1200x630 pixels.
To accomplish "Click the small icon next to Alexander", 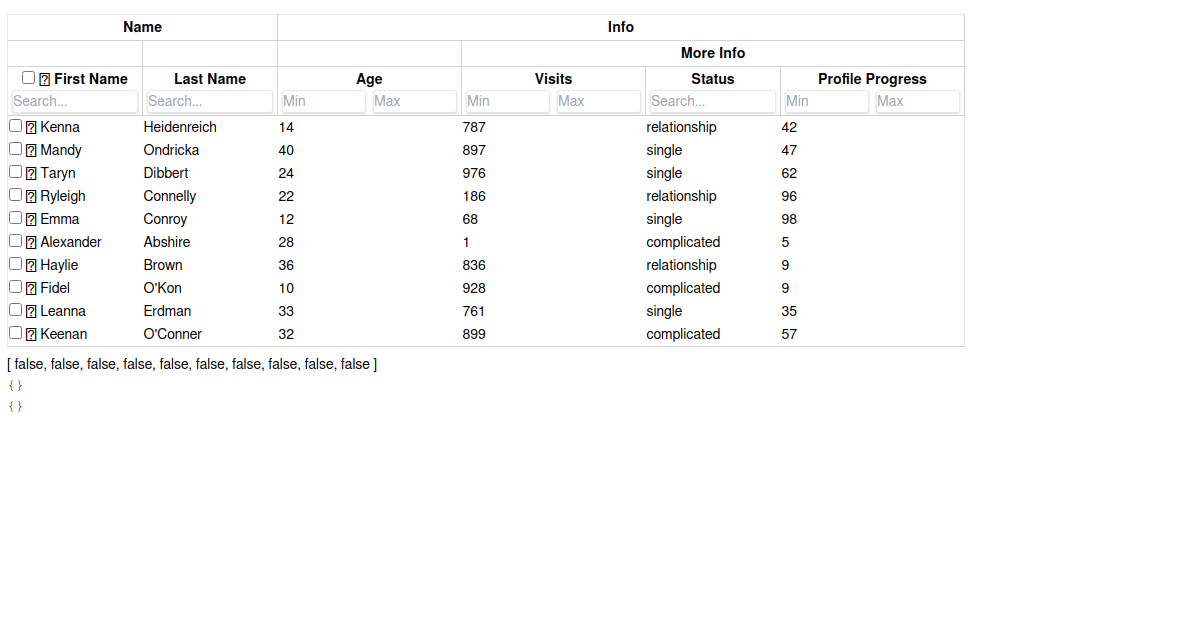I will [31, 243].
